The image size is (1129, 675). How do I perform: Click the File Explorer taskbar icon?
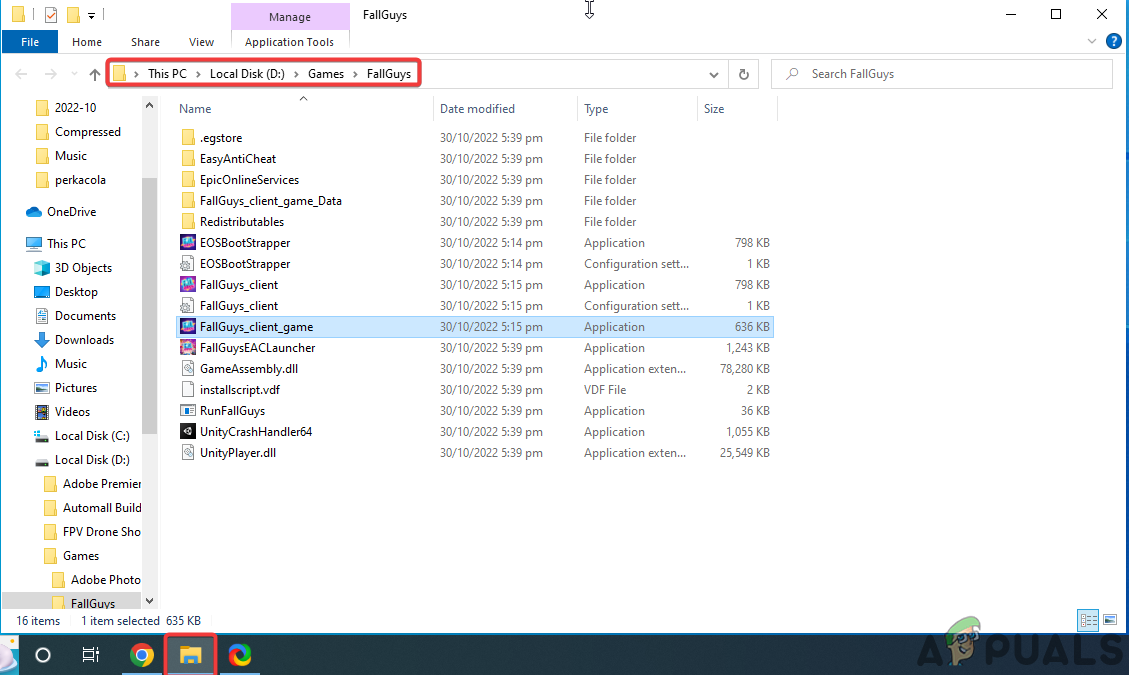coord(190,655)
